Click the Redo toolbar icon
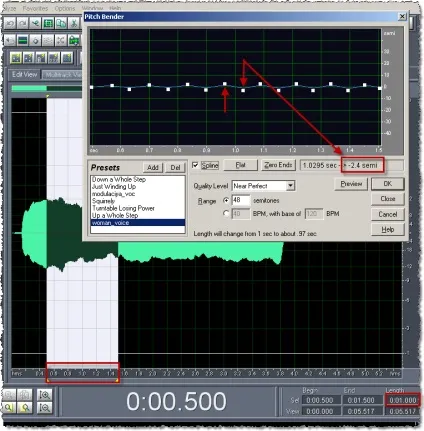 coord(22,23)
